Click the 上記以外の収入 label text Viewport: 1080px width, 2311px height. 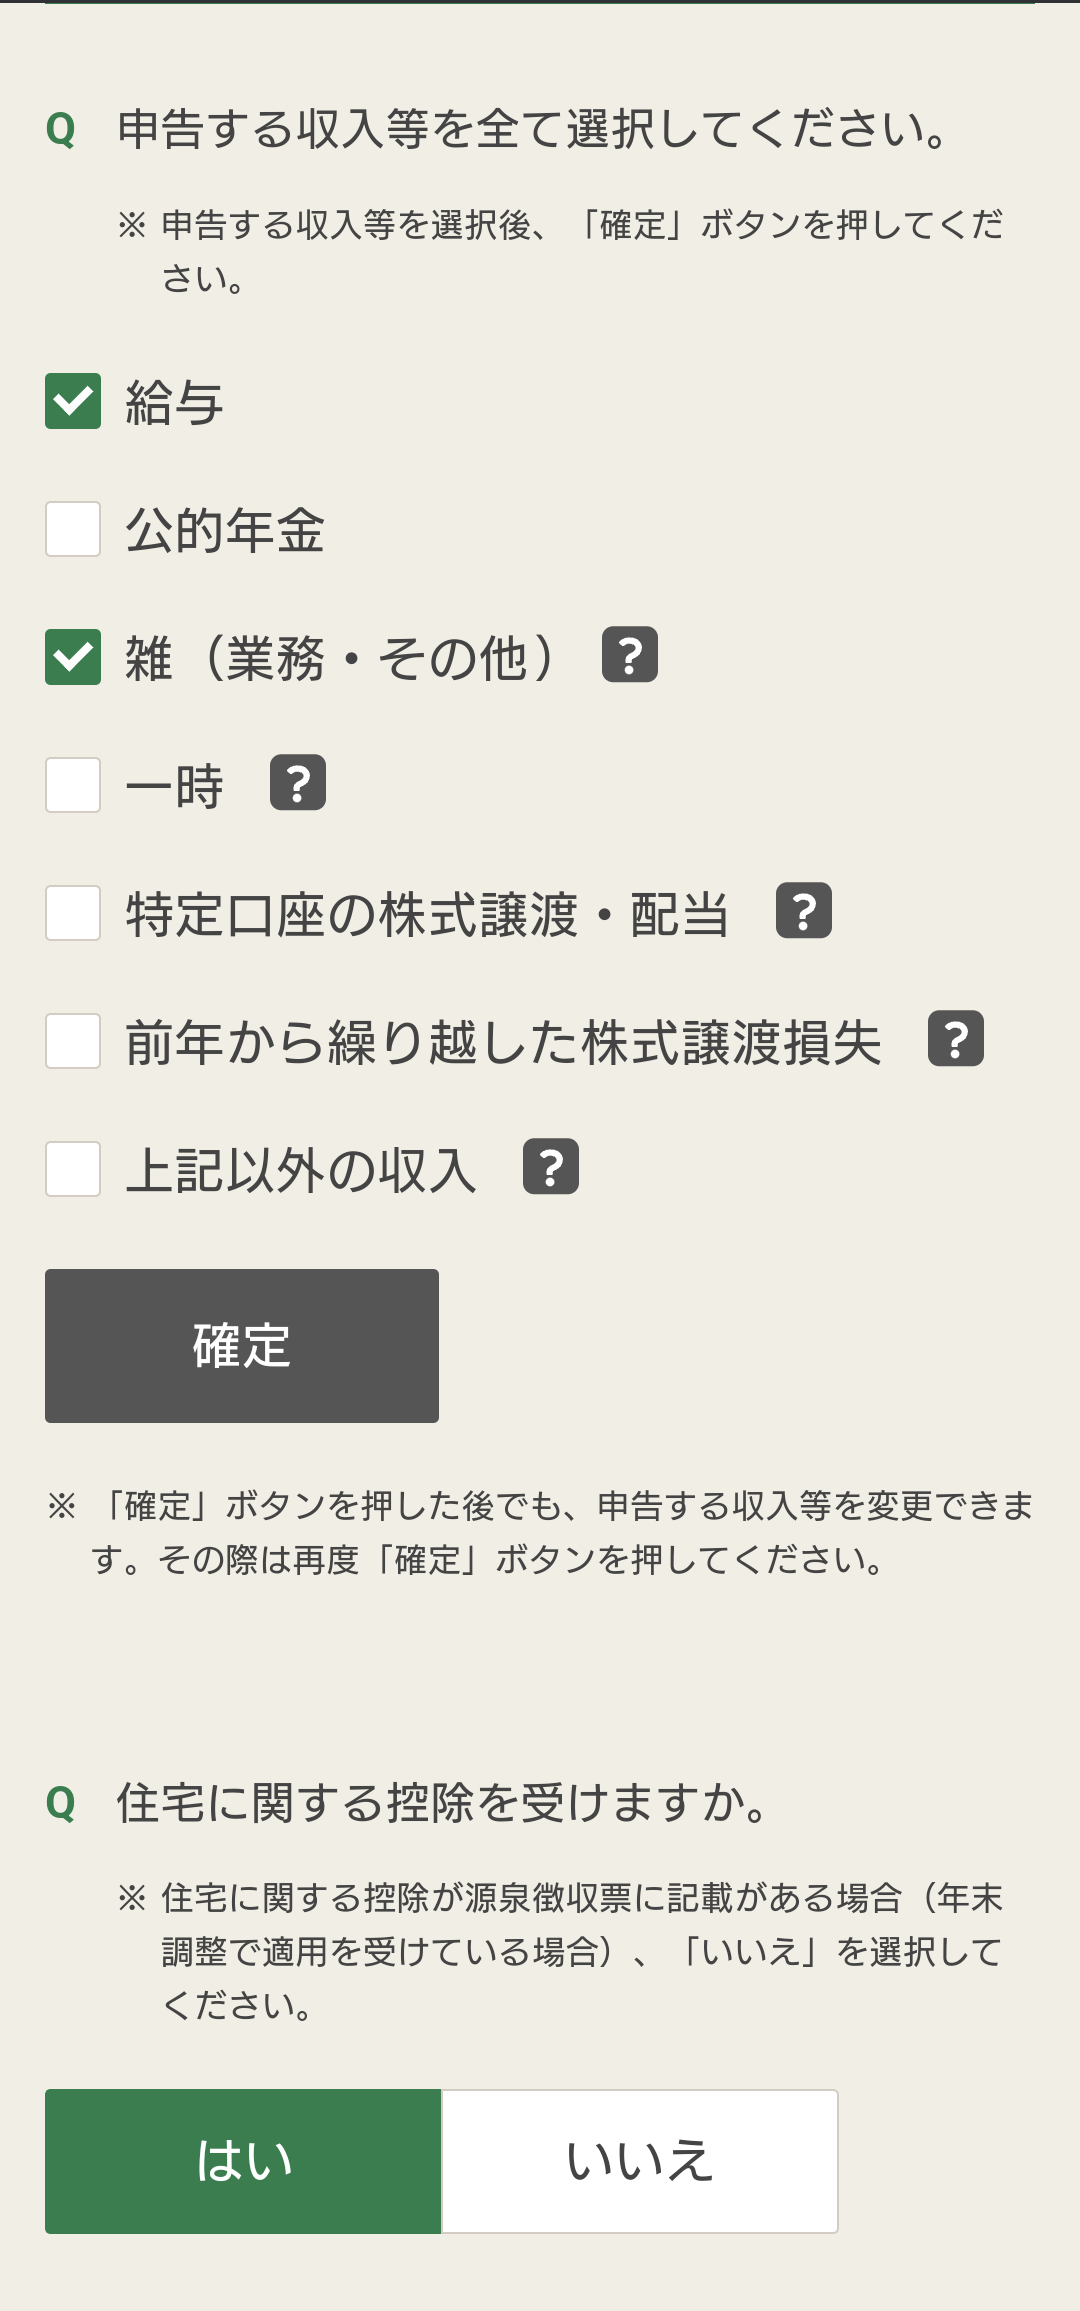click(301, 1170)
